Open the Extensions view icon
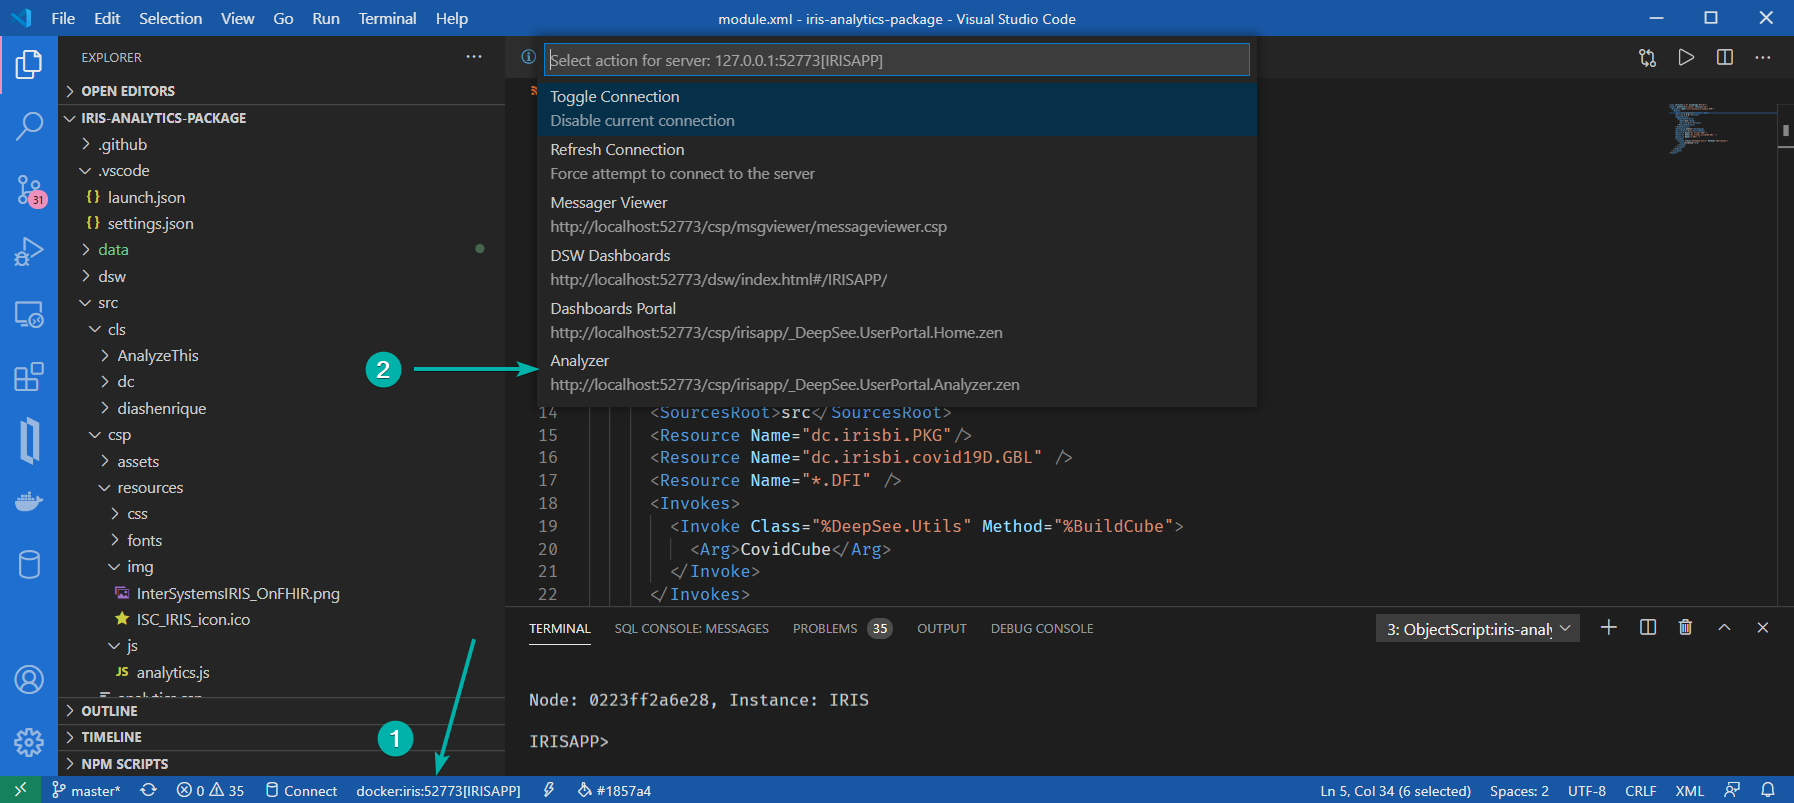 (29, 377)
